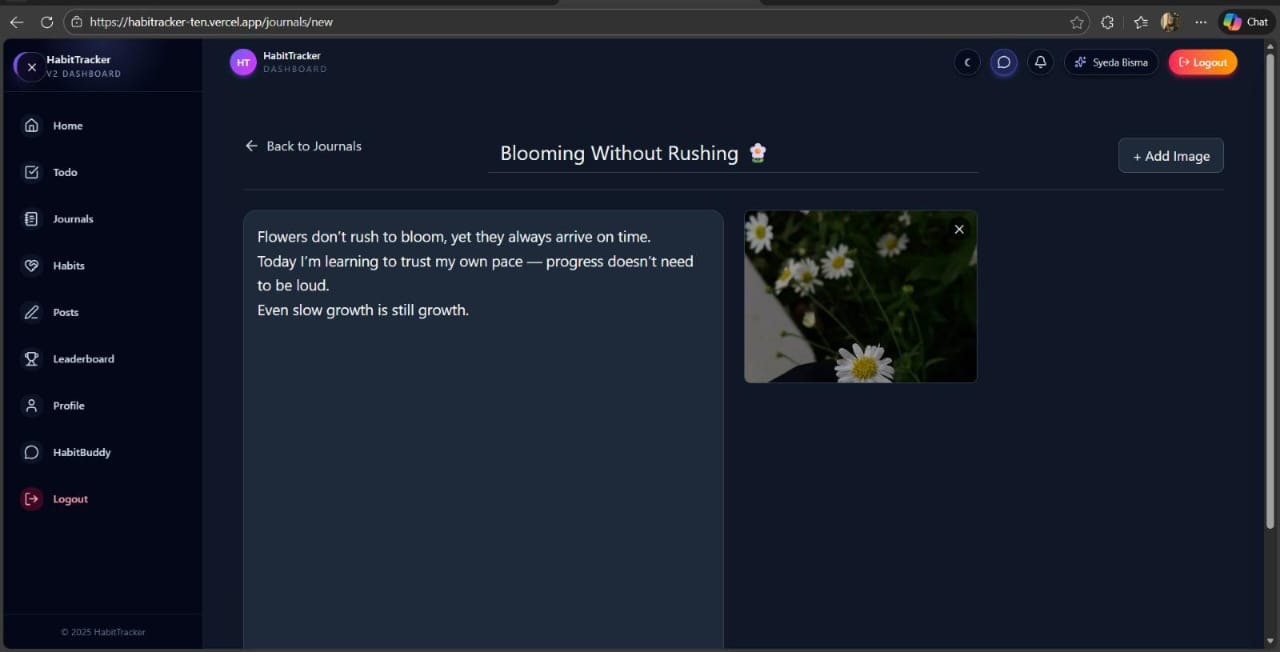Click the chat bubble icon beside the bell
1280x652 pixels.
(1004, 62)
